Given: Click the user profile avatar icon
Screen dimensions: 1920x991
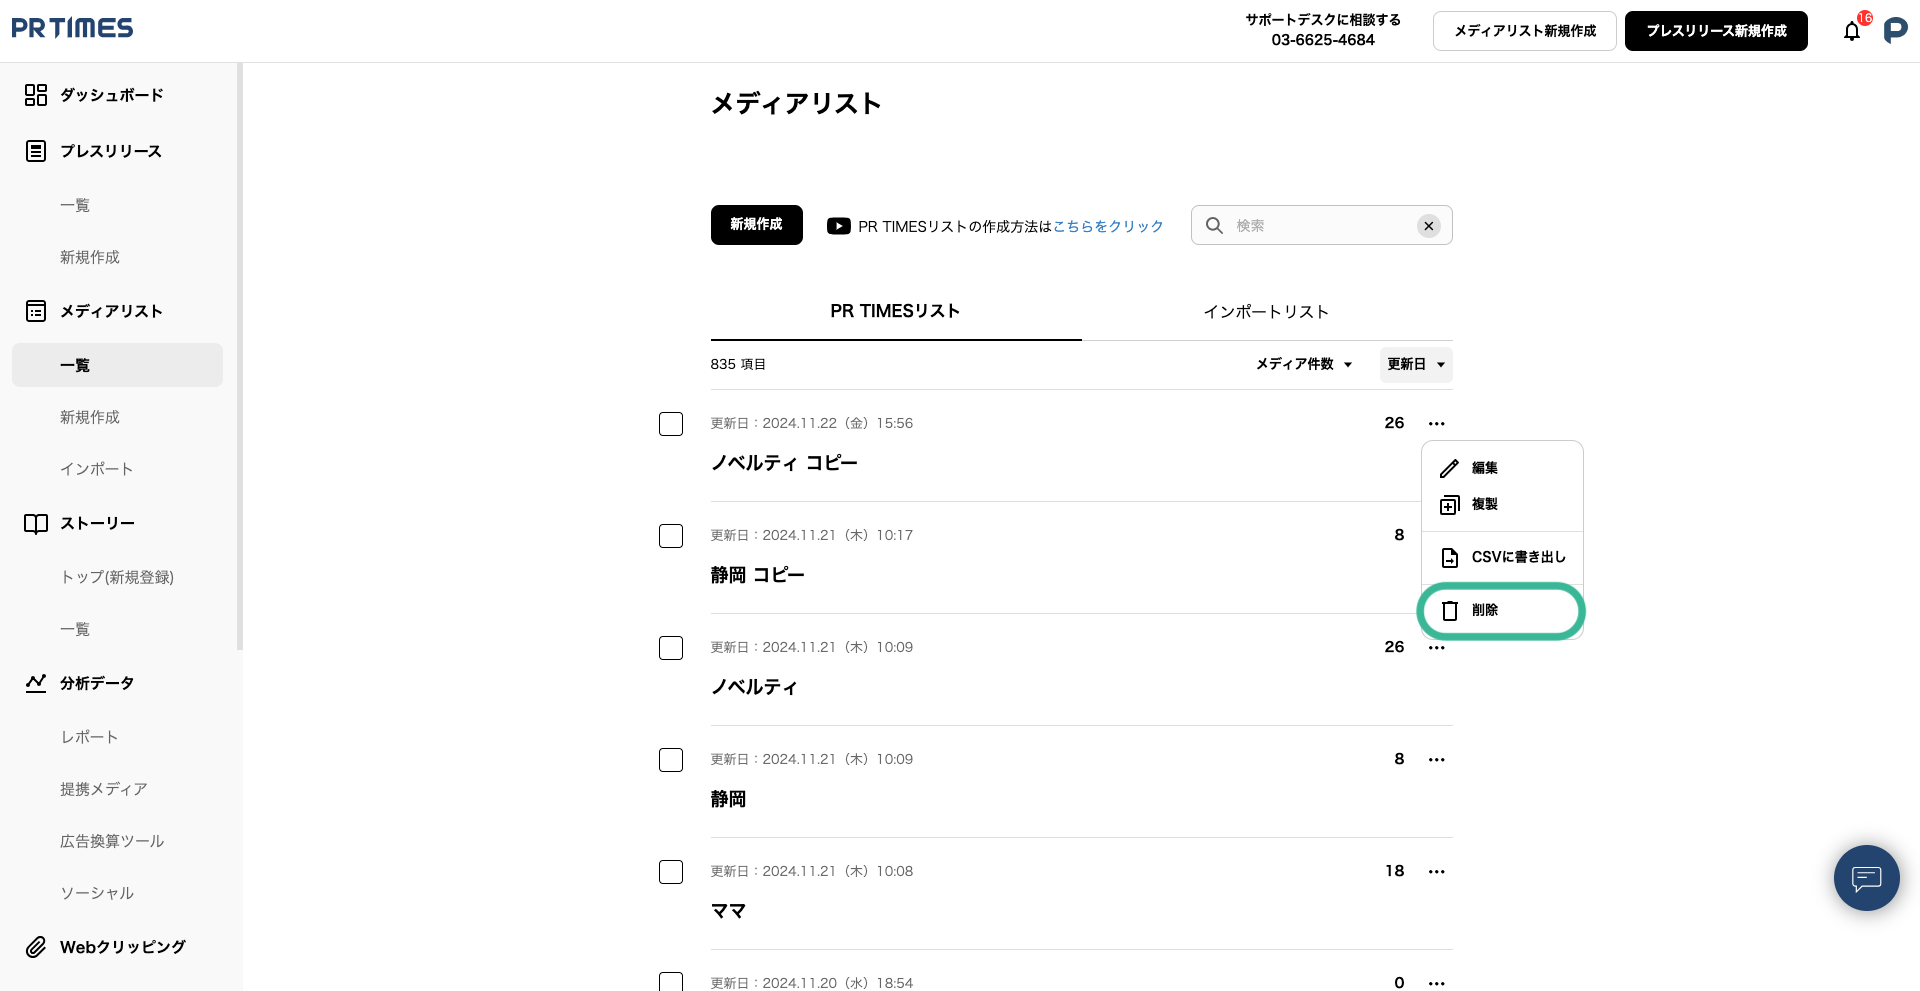Looking at the screenshot, I should pos(1895,31).
